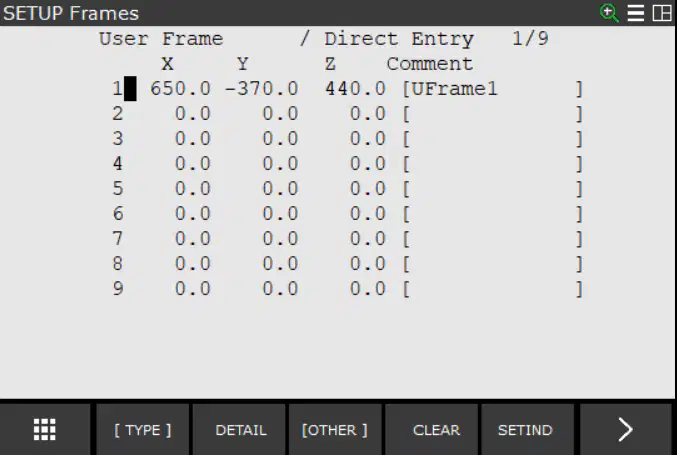Click the split window layout icon
Viewport: 677px width, 455px height.
pos(662,13)
